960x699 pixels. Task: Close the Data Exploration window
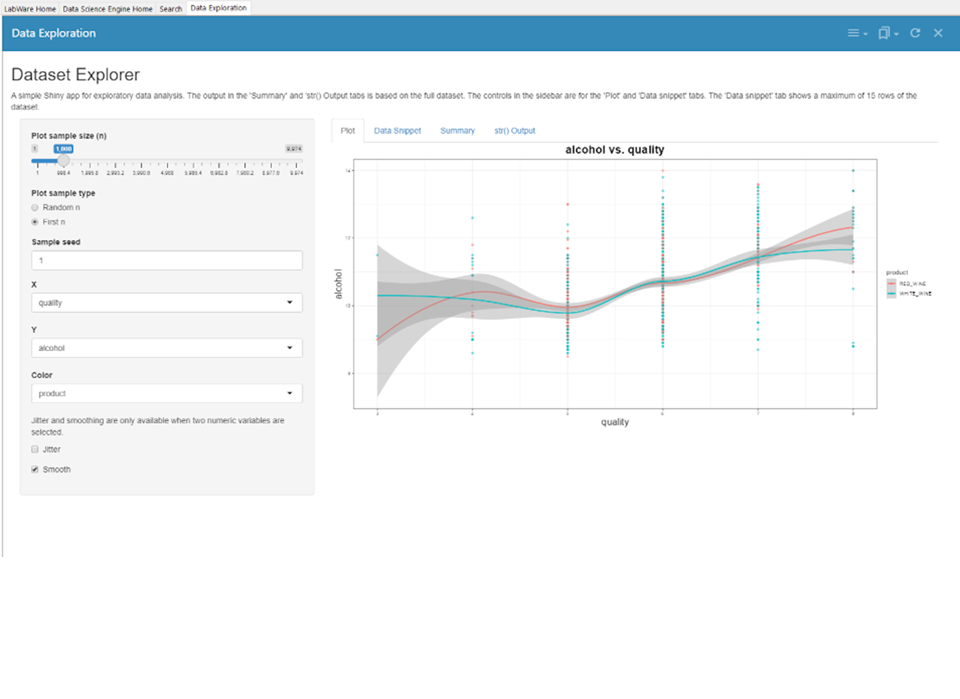pyautogui.click(x=938, y=32)
